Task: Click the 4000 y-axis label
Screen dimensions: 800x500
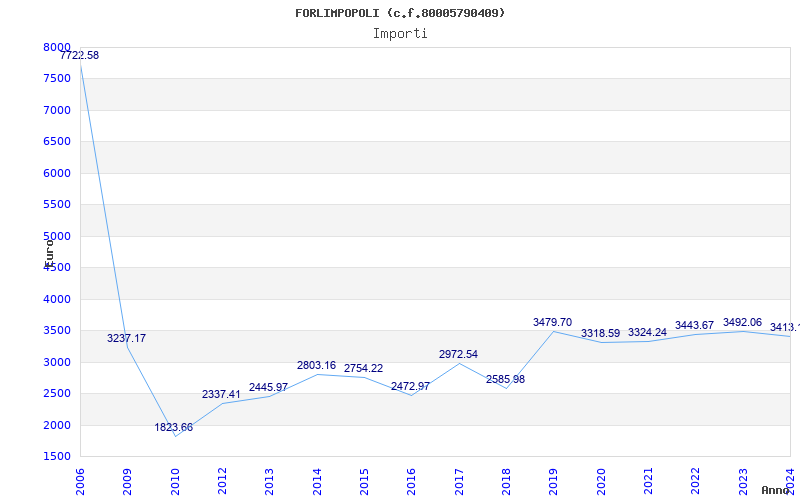Action: [57, 299]
